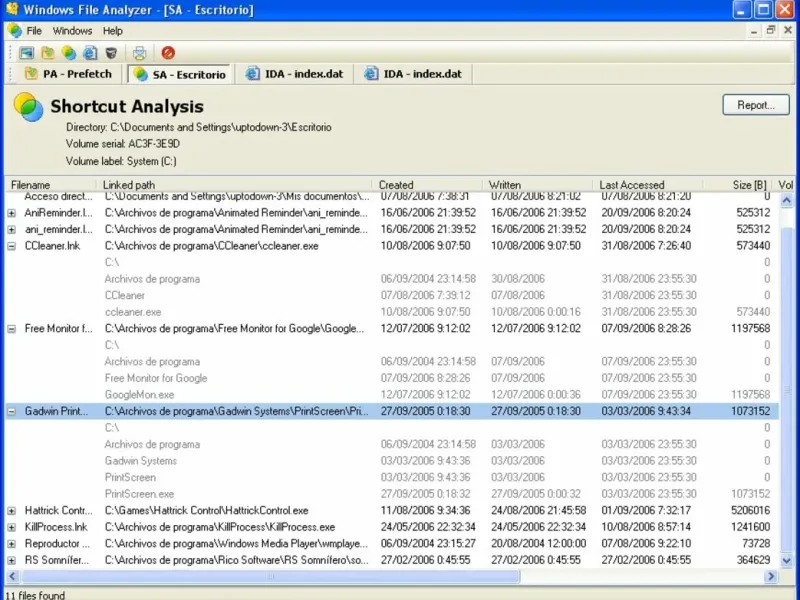Click the Gadwin Systems folder sub-item
The height and width of the screenshot is (600, 800).
(x=141, y=461)
